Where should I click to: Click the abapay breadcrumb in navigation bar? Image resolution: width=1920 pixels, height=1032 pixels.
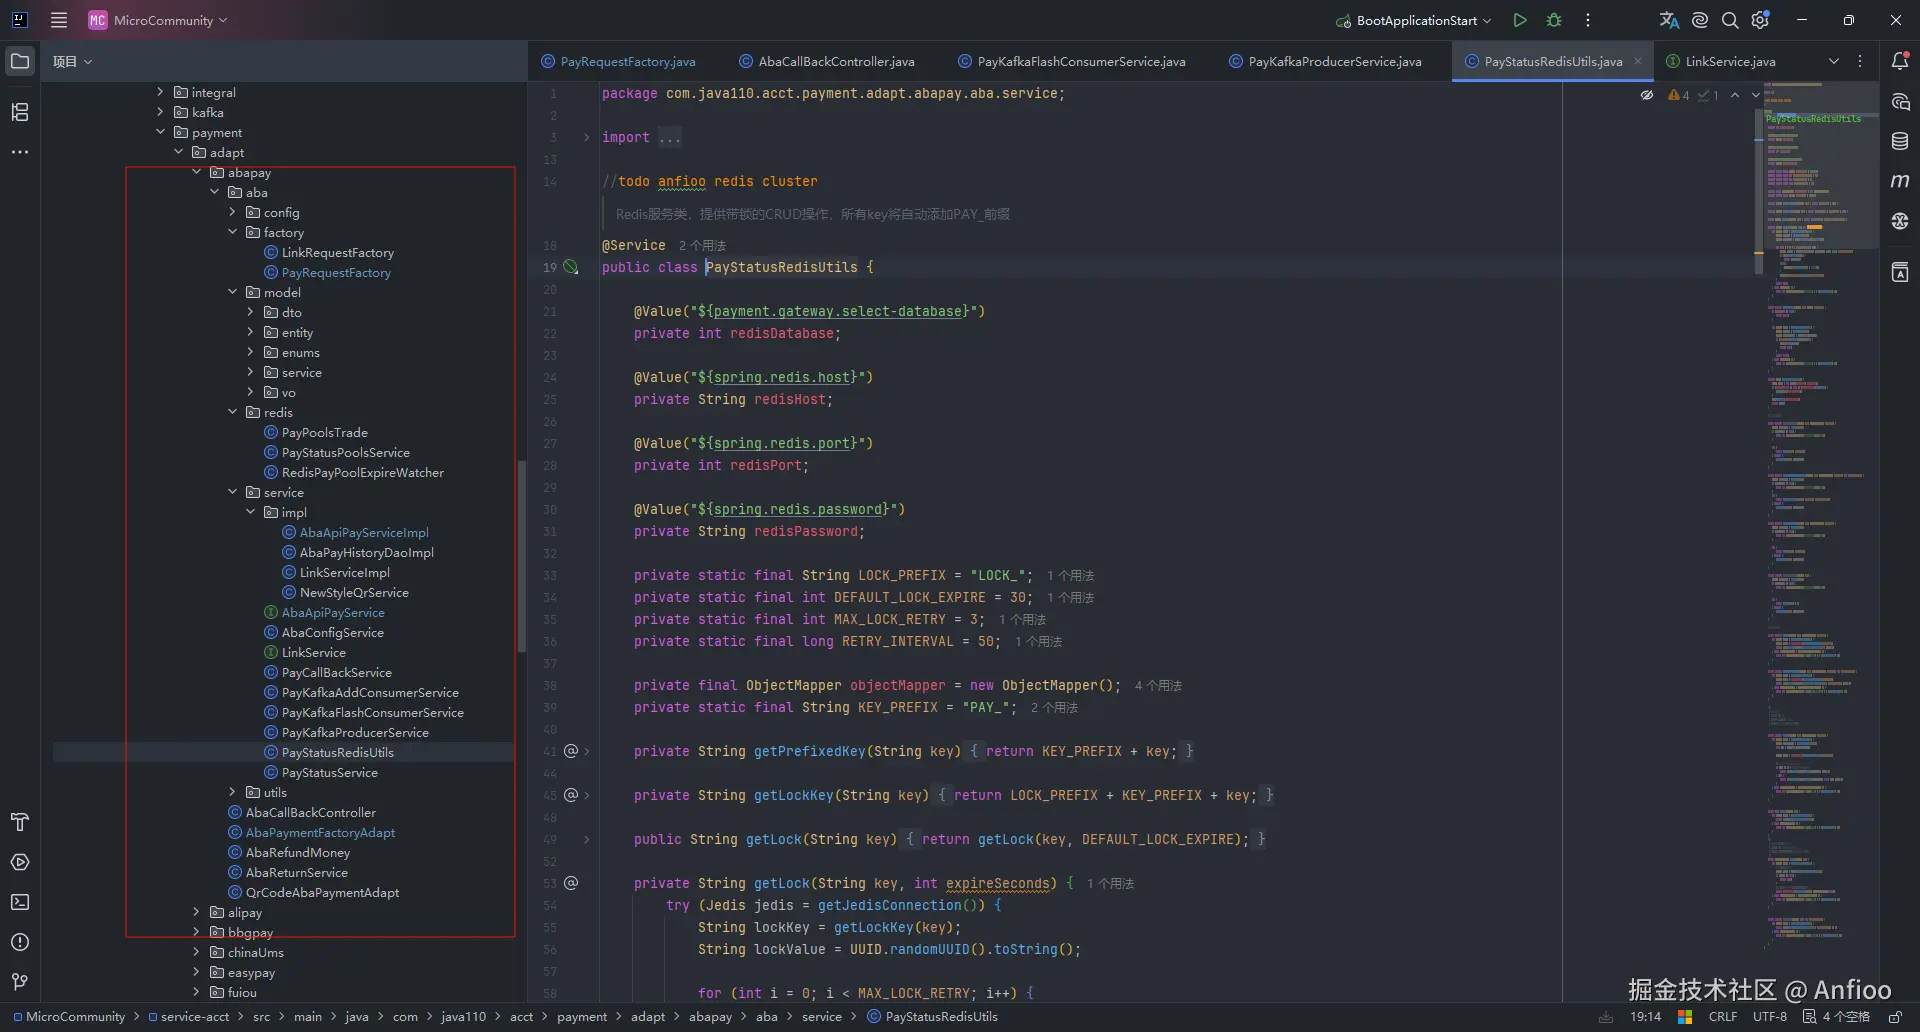pos(710,1017)
